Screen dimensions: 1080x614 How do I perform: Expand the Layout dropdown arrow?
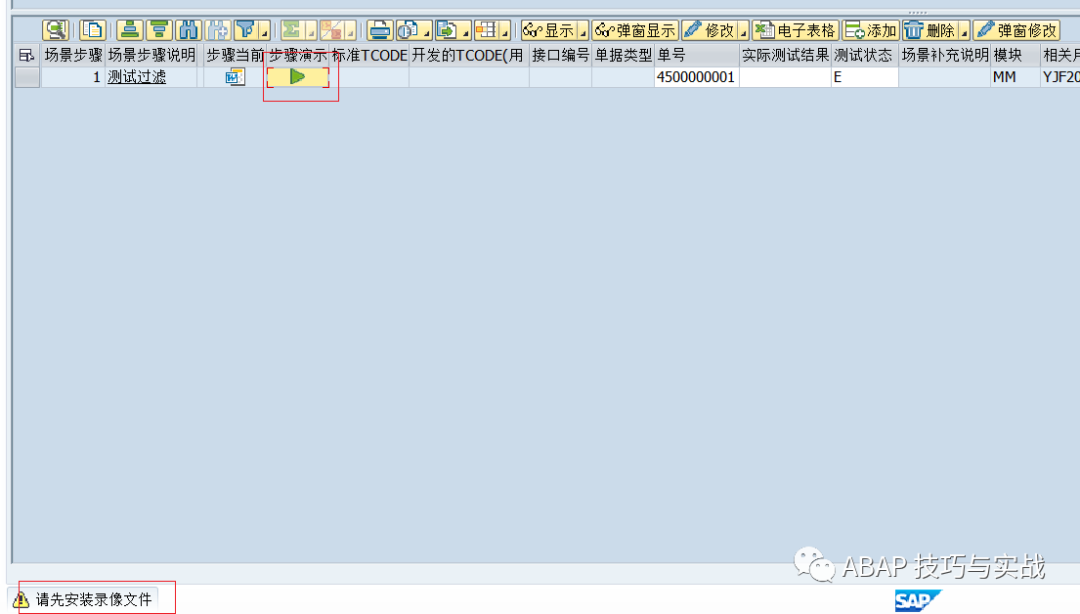[506, 32]
